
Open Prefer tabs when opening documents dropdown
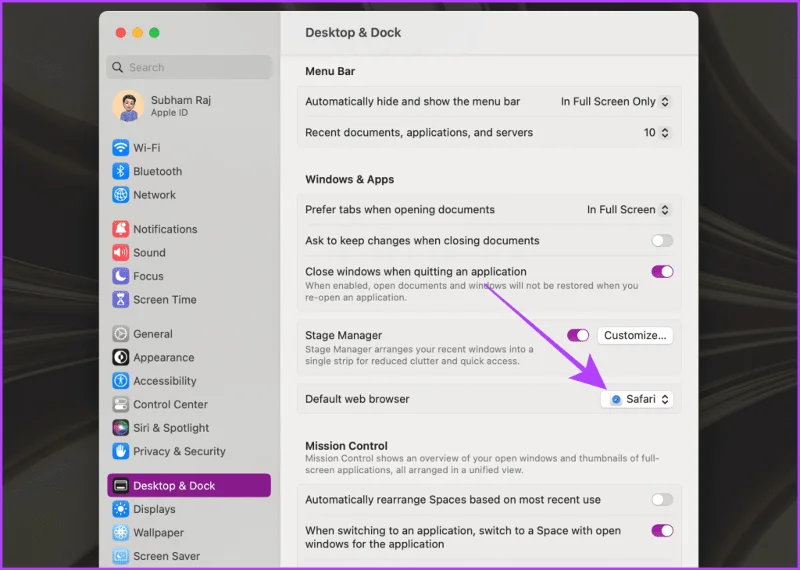click(629, 210)
